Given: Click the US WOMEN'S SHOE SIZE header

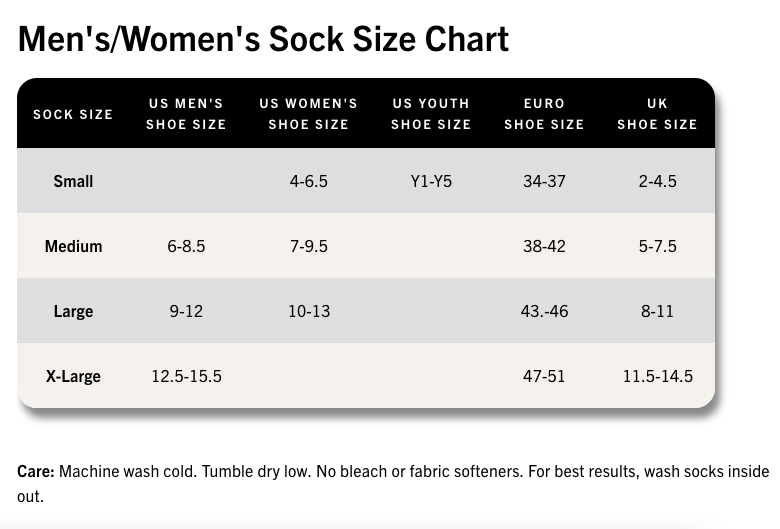Looking at the screenshot, I should (308, 114).
